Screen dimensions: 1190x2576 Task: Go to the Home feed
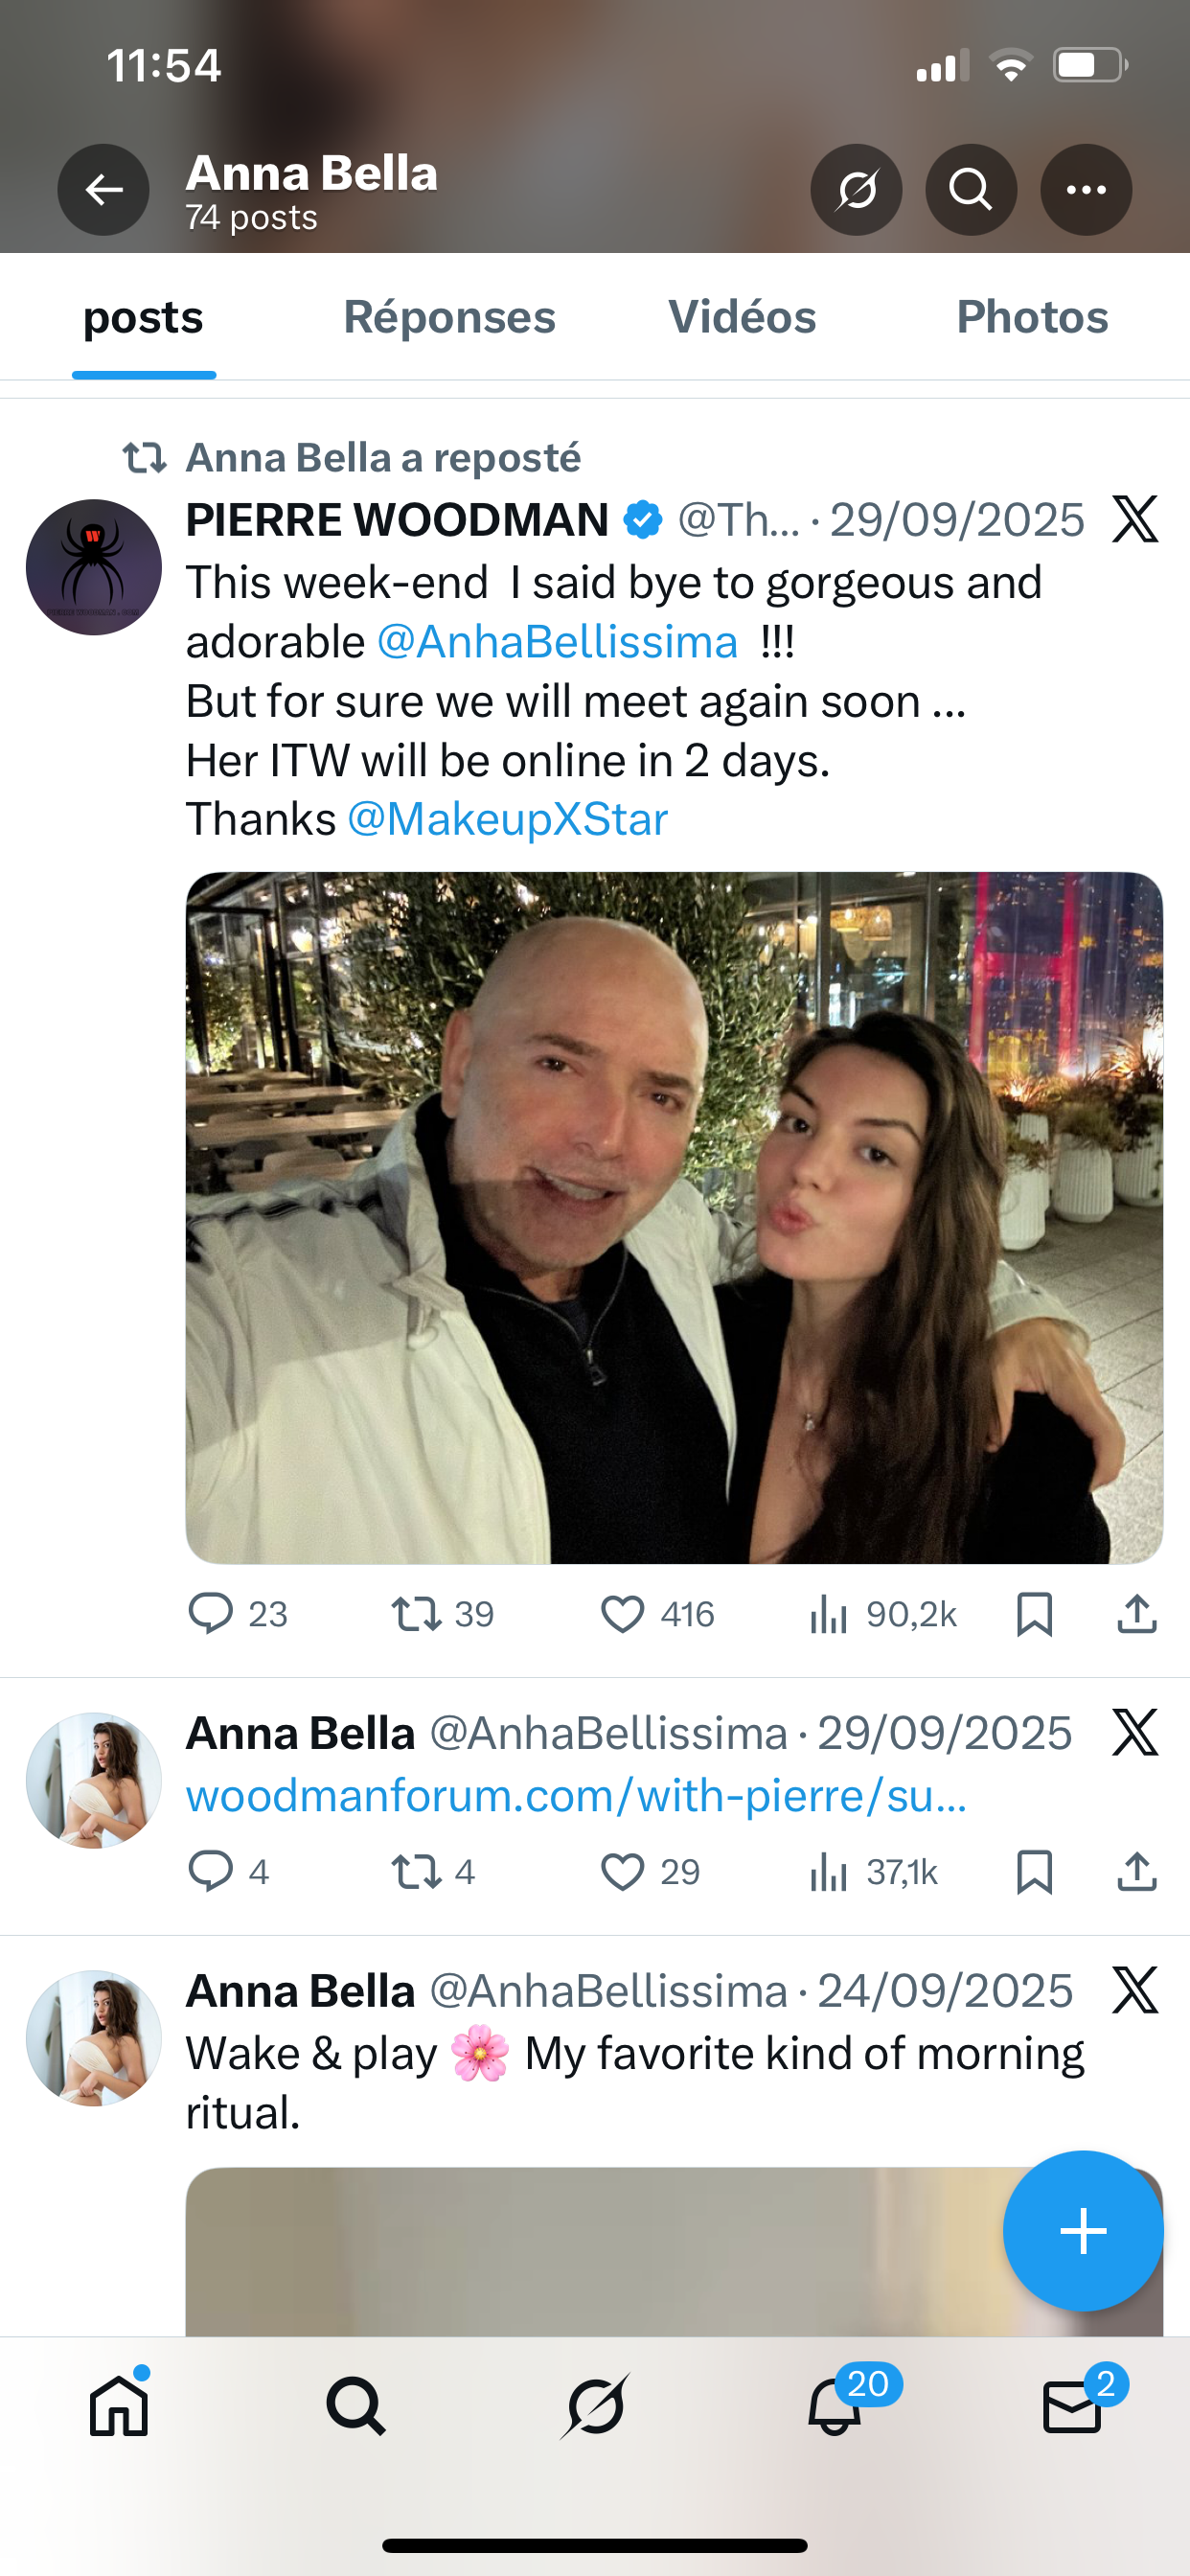point(119,2406)
